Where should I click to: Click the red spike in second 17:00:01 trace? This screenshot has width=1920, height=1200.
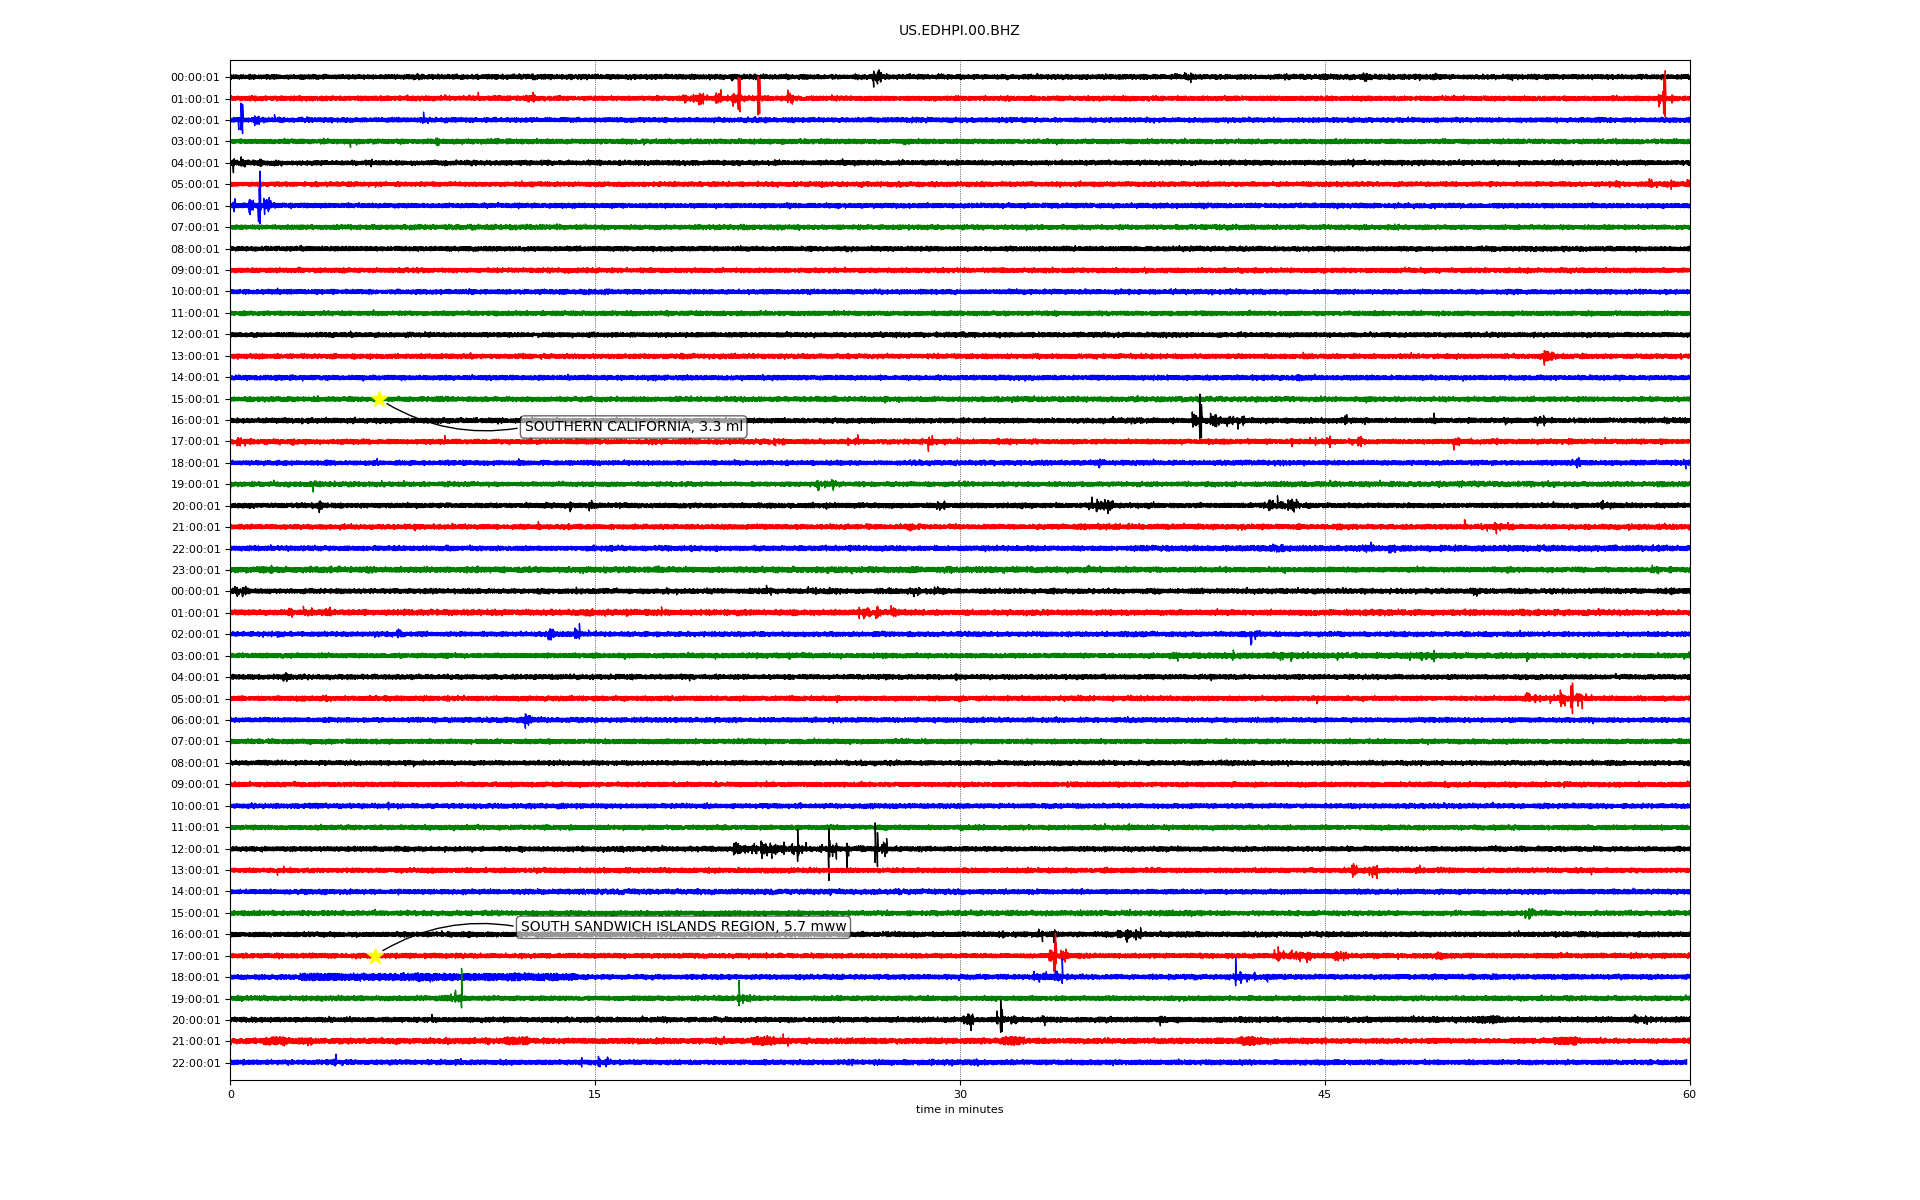1055,954
